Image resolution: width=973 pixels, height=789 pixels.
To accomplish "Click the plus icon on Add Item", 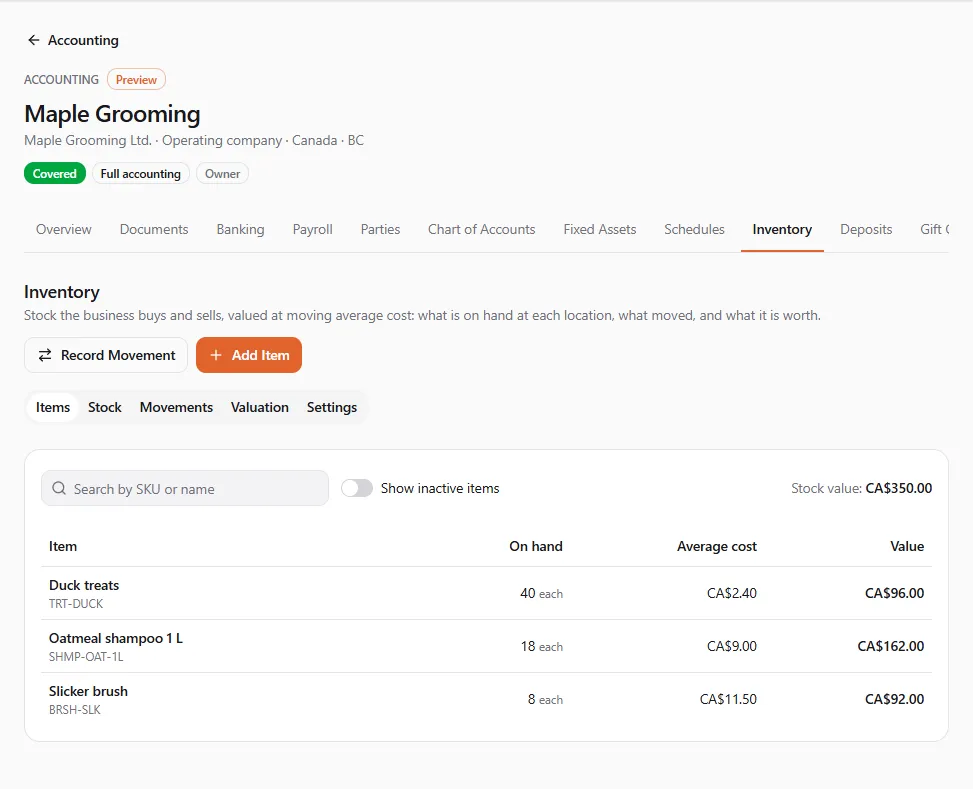I will tap(215, 355).
